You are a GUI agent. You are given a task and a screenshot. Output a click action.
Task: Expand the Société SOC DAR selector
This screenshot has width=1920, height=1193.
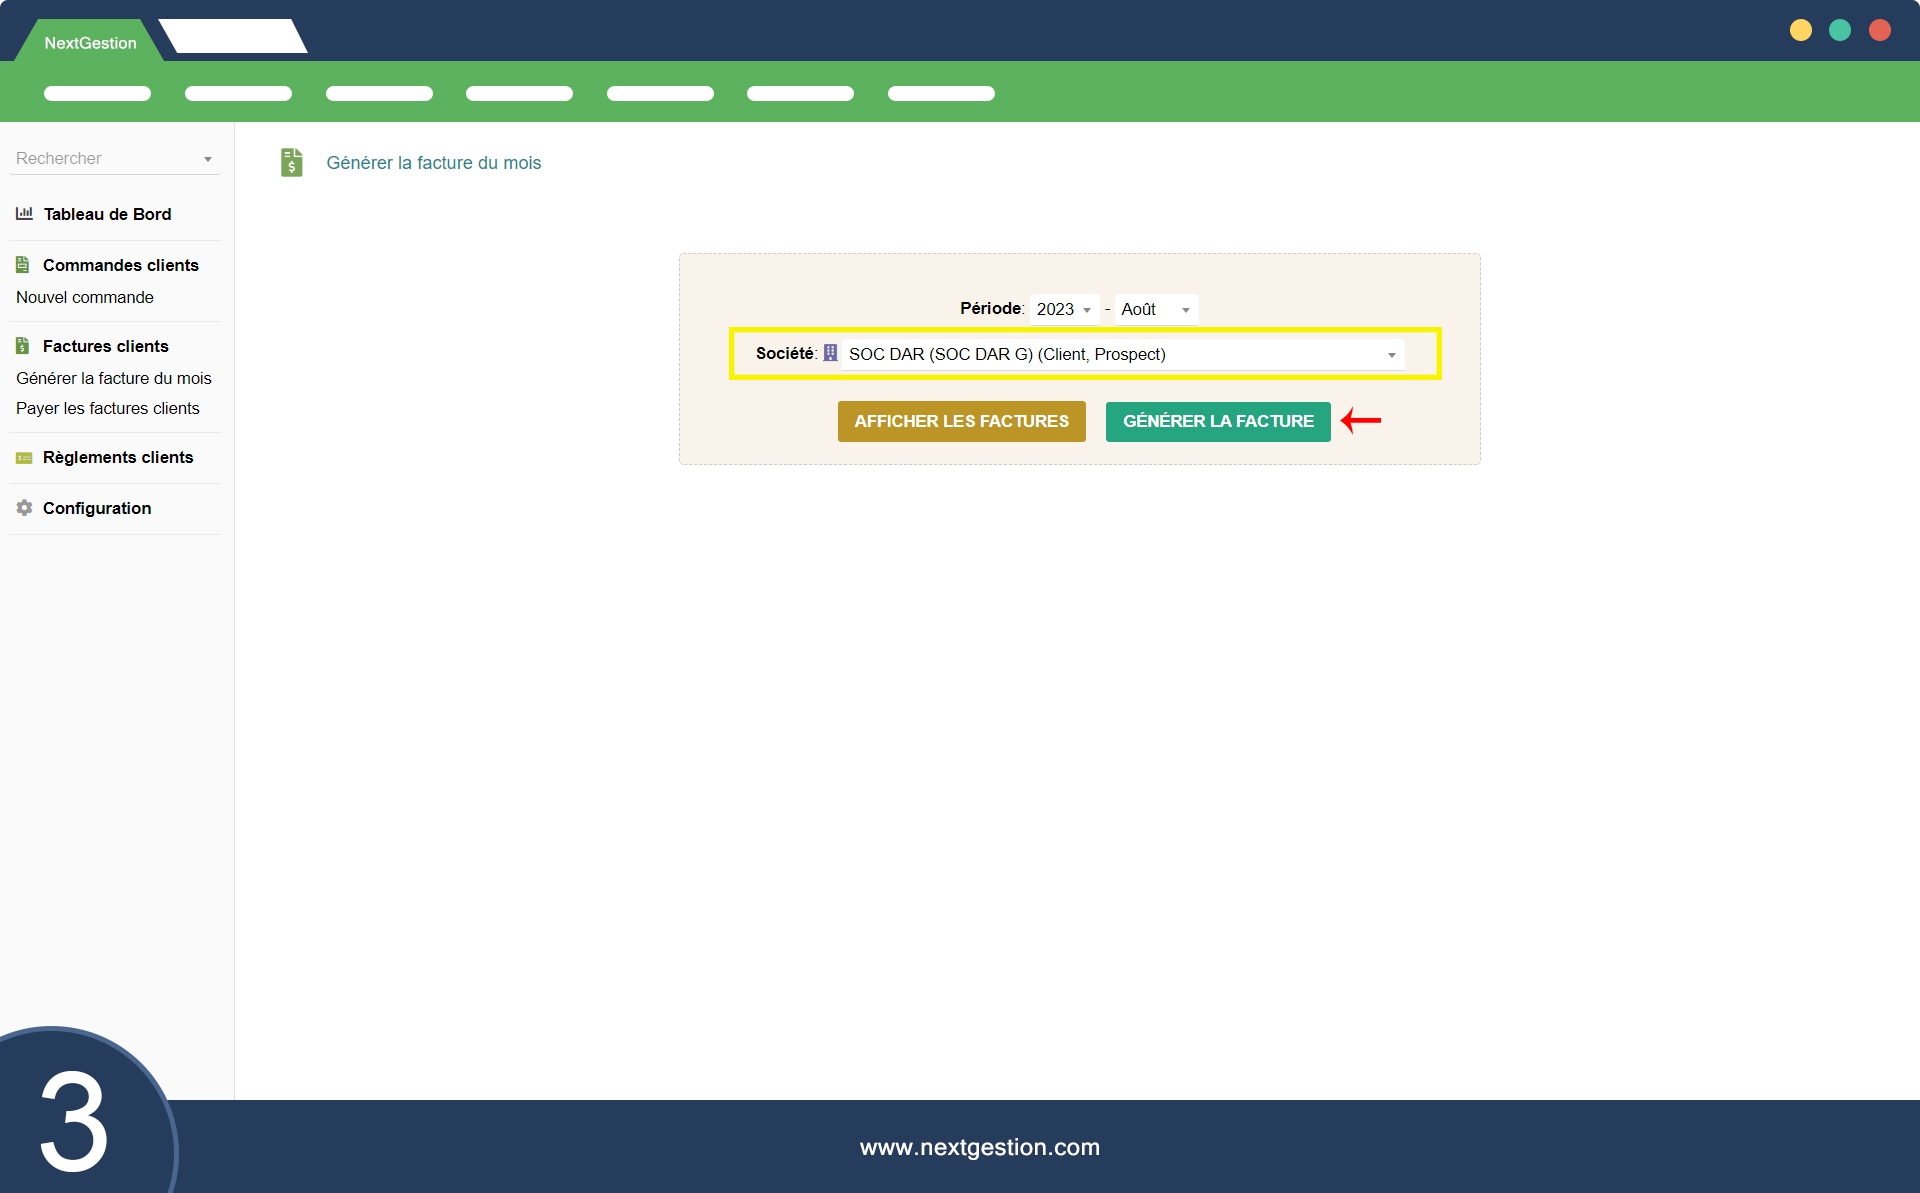click(1122, 354)
